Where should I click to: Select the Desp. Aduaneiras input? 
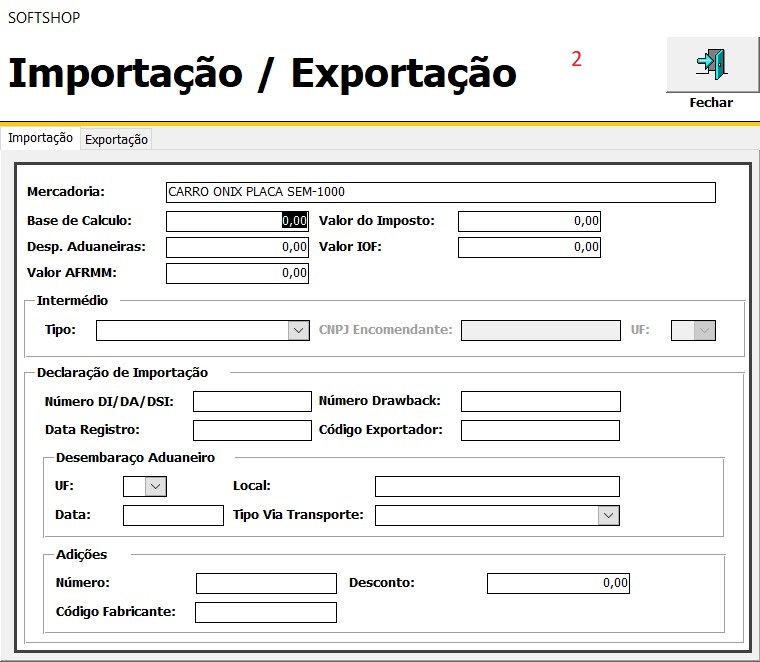pos(237,247)
